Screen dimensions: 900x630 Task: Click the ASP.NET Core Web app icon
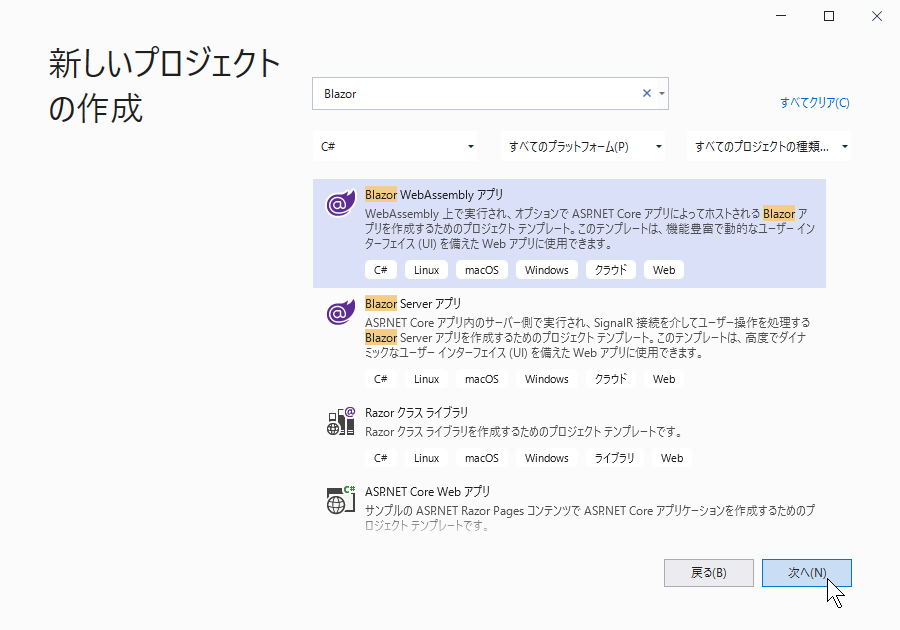pyautogui.click(x=341, y=500)
